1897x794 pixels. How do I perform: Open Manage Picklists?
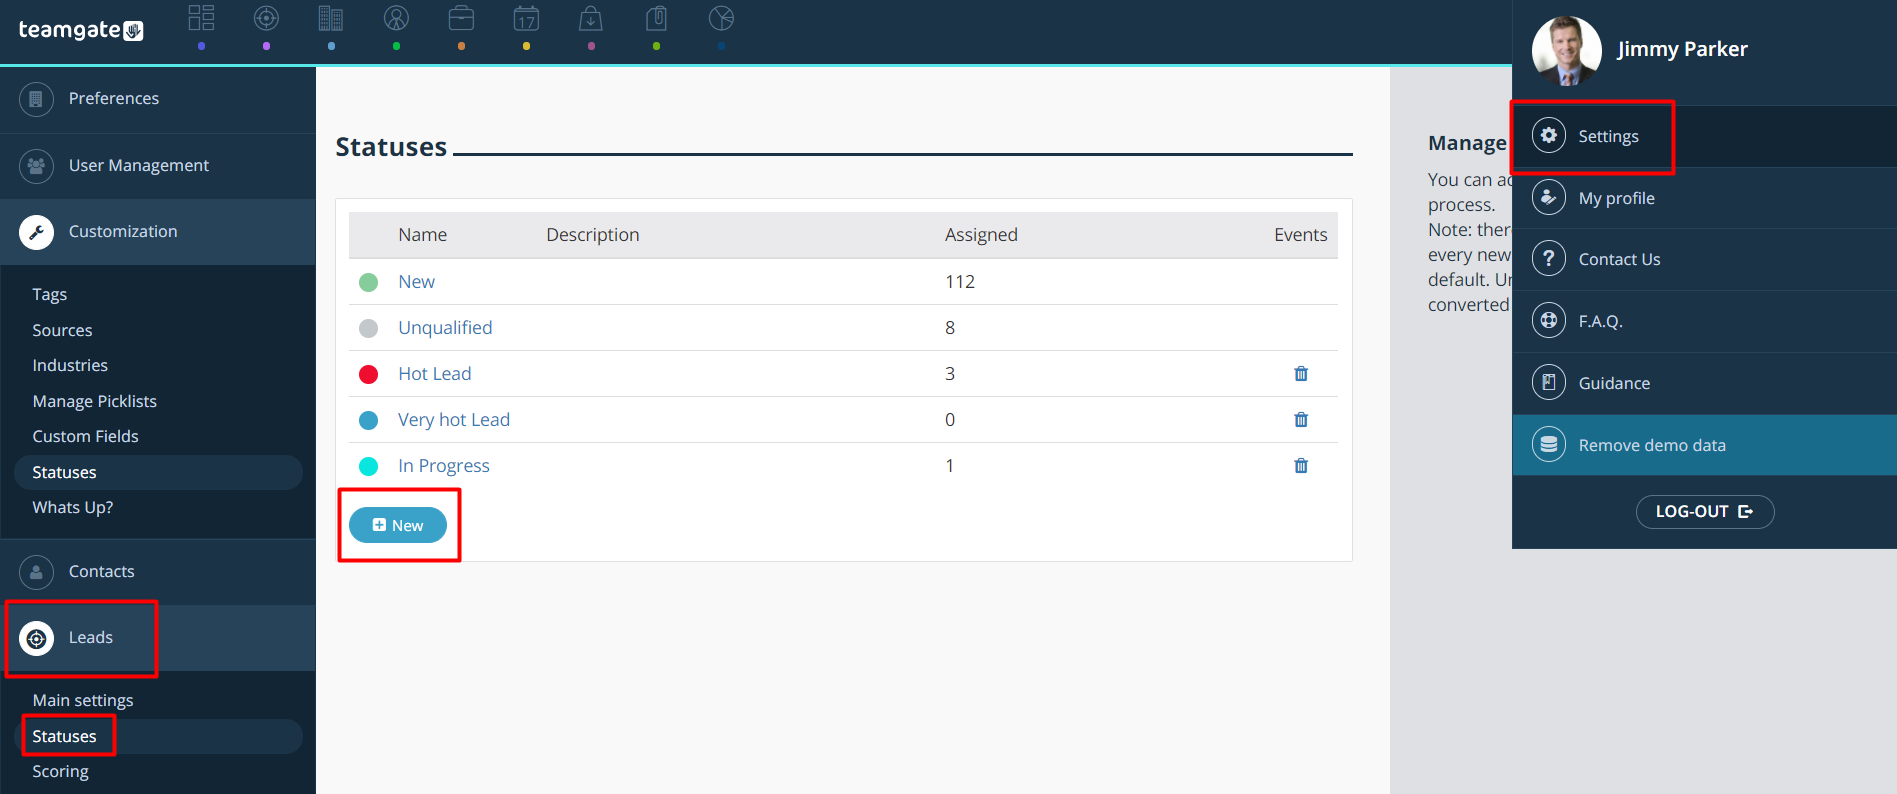click(x=94, y=401)
